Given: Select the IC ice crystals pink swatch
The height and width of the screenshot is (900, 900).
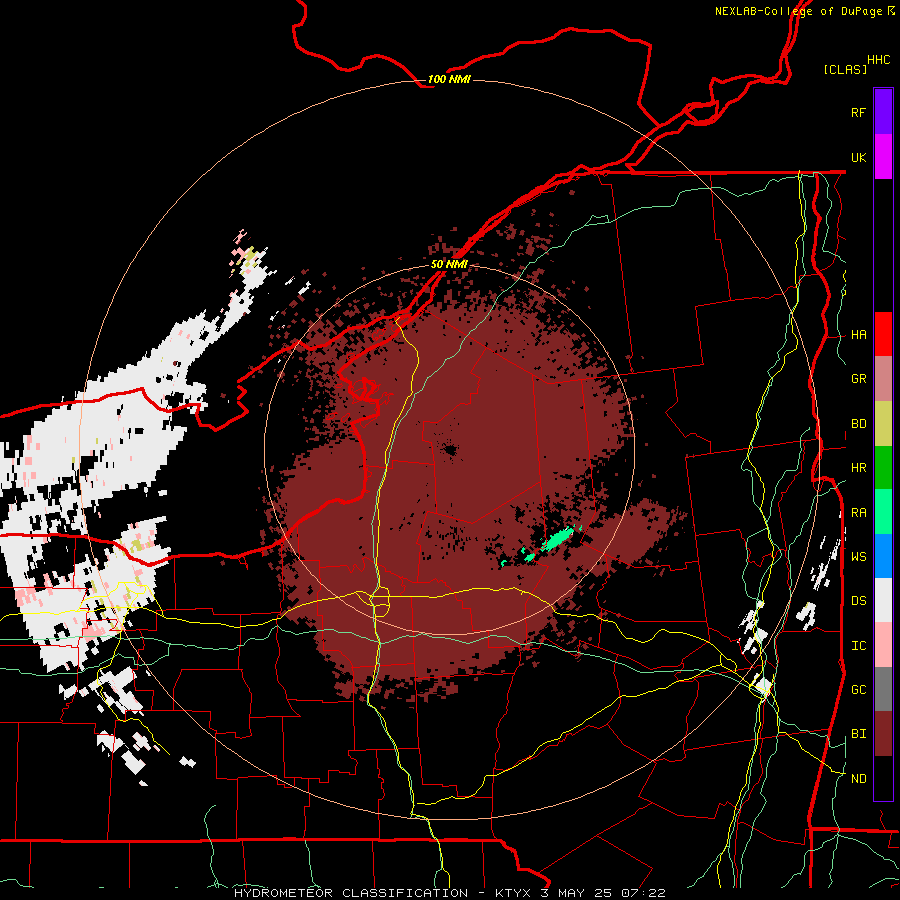Looking at the screenshot, I should [883, 645].
